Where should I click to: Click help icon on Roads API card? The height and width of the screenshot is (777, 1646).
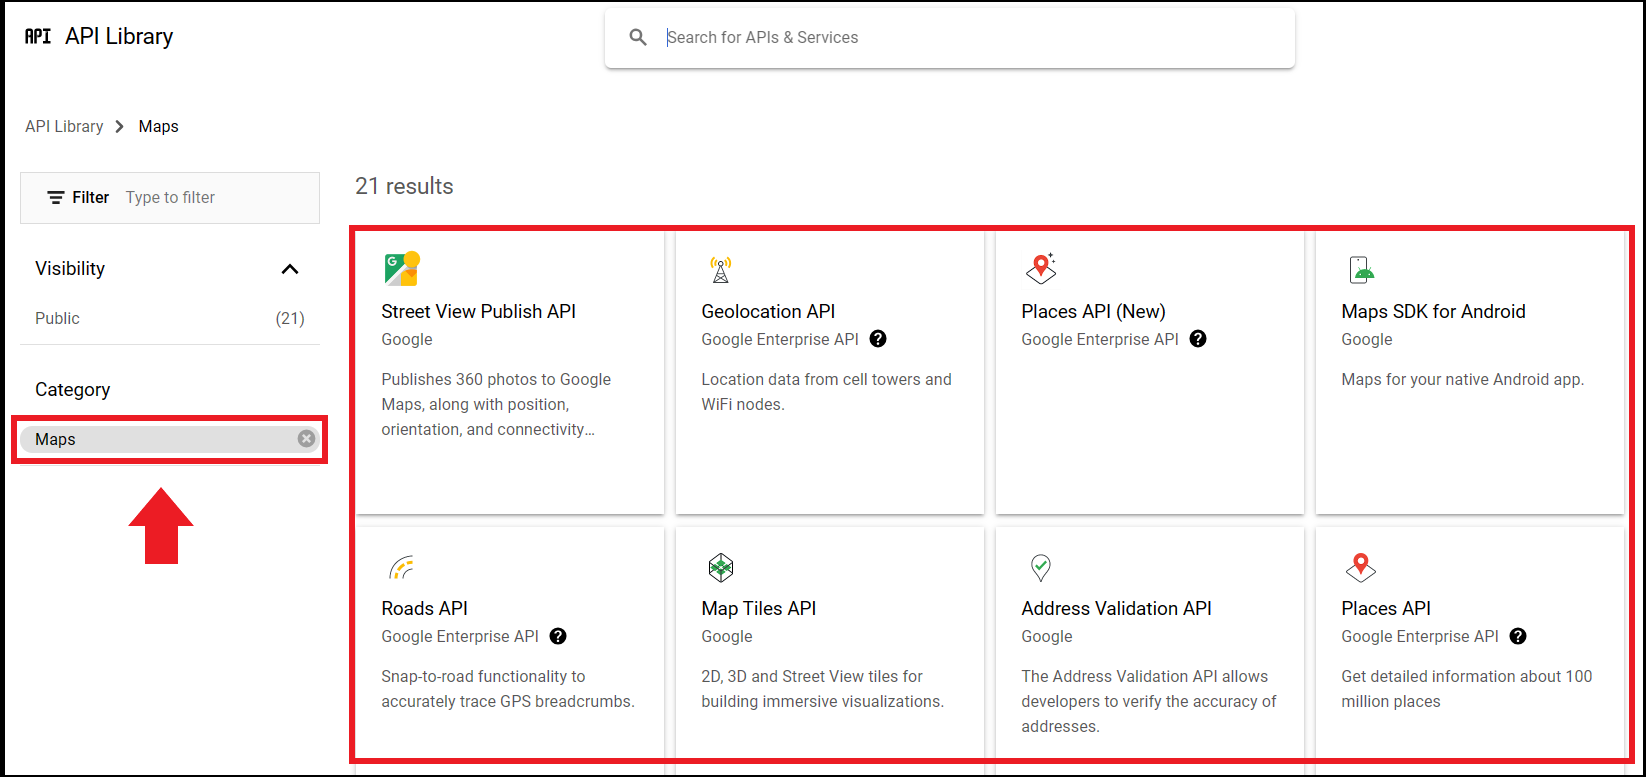point(558,636)
